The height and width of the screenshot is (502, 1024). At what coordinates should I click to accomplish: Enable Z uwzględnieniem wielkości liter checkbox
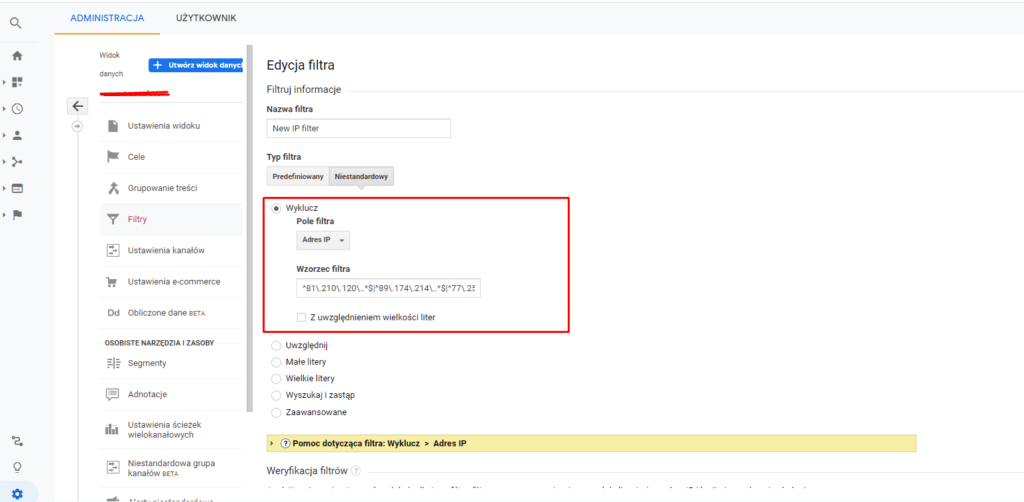coord(302,317)
